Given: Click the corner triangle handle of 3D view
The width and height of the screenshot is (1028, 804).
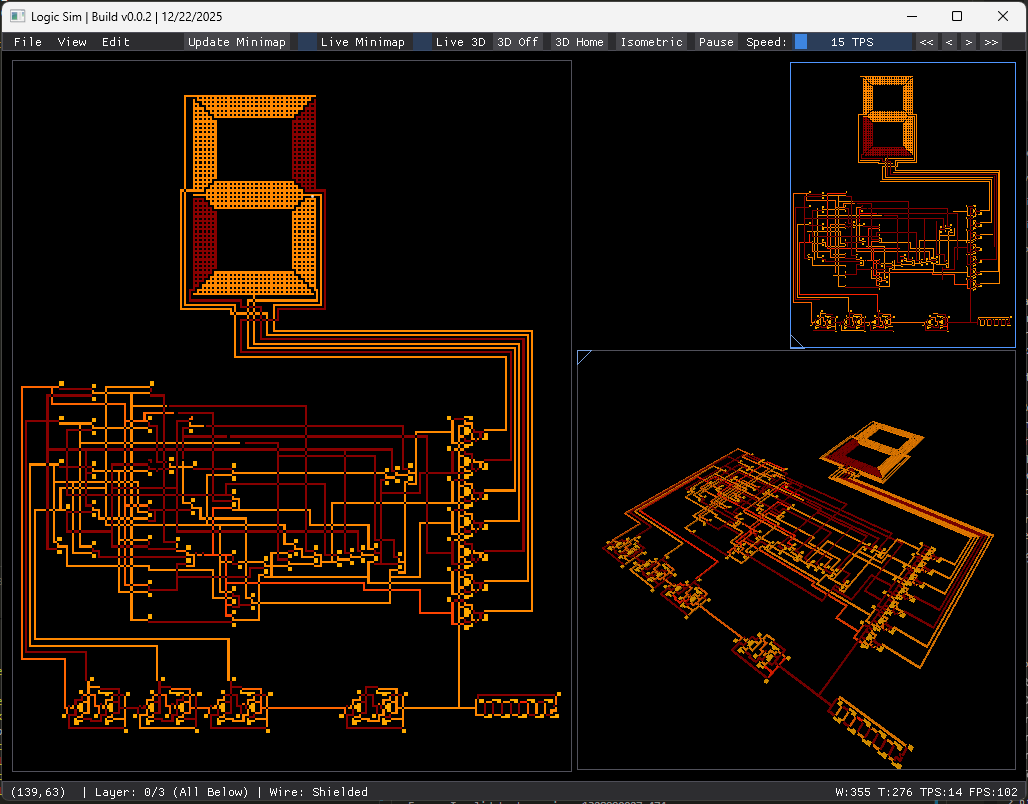Looking at the screenshot, I should coord(584,356).
